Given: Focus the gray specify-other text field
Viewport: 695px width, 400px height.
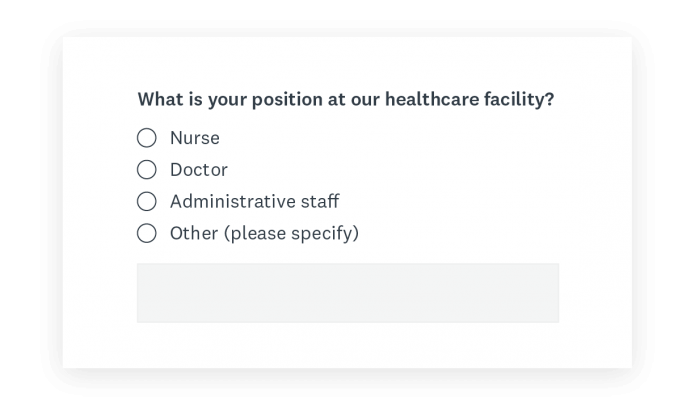Looking at the screenshot, I should tap(347, 293).
